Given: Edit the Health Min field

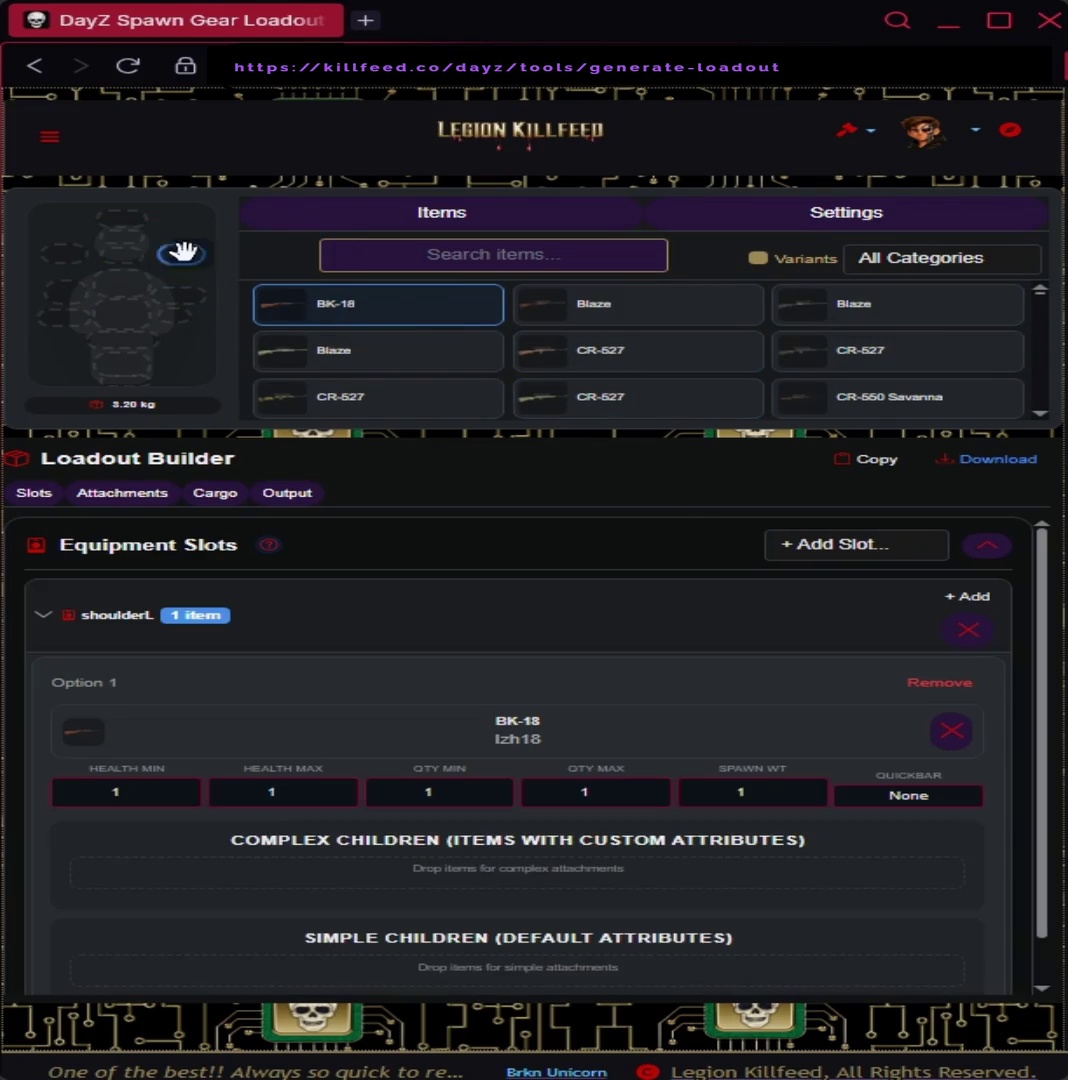Looking at the screenshot, I should (x=126, y=793).
